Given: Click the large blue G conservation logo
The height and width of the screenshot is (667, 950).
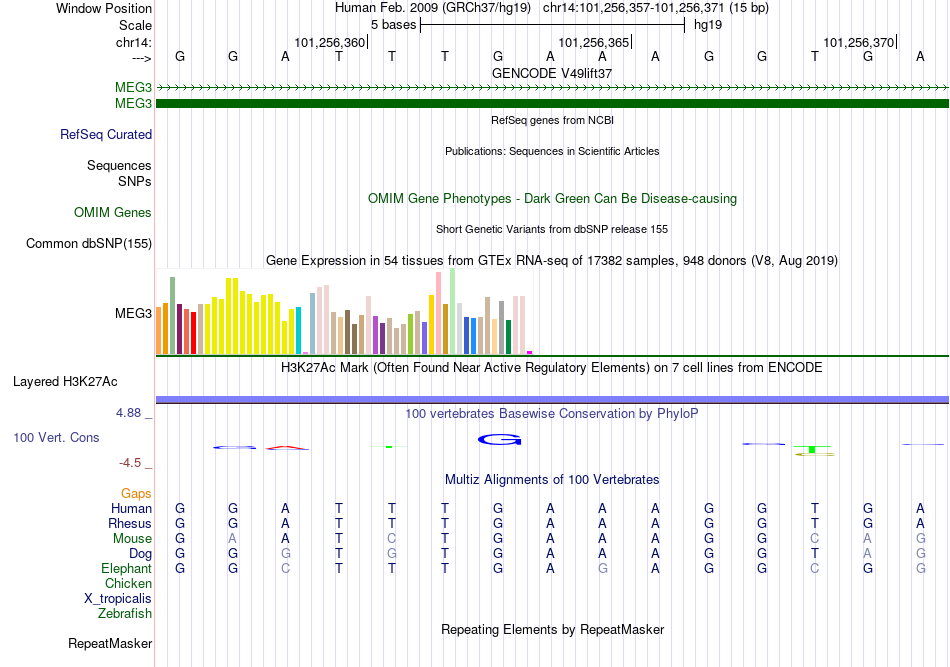Looking at the screenshot, I should pos(500,440).
